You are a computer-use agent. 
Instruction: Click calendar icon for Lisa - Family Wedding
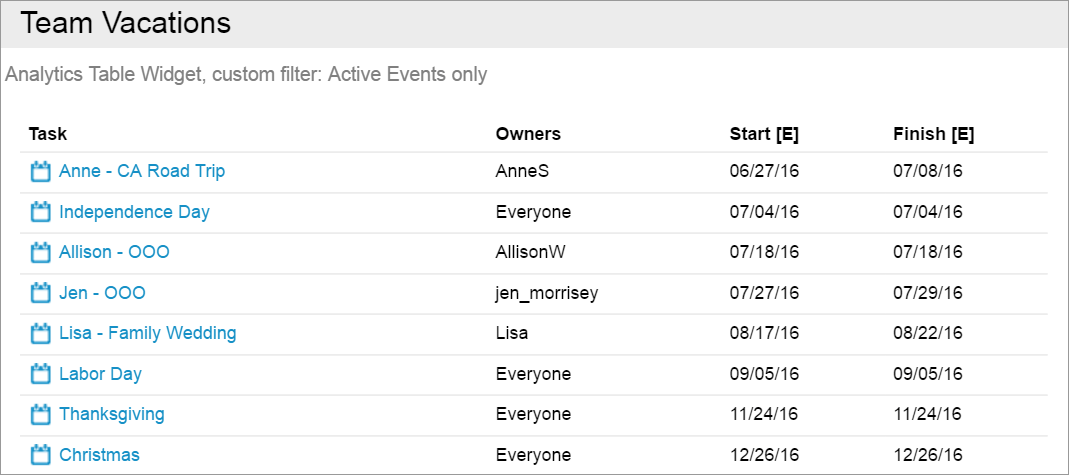pyautogui.click(x=41, y=334)
